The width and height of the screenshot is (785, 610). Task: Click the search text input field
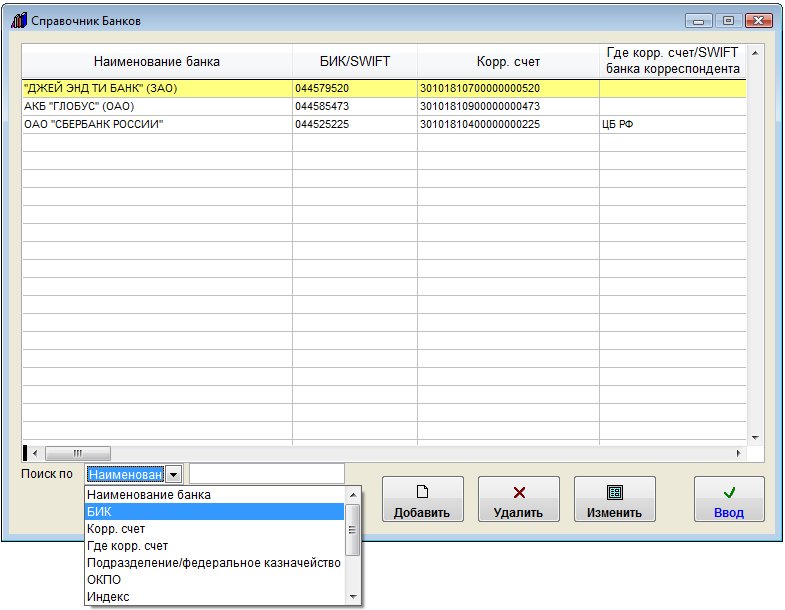(267, 474)
